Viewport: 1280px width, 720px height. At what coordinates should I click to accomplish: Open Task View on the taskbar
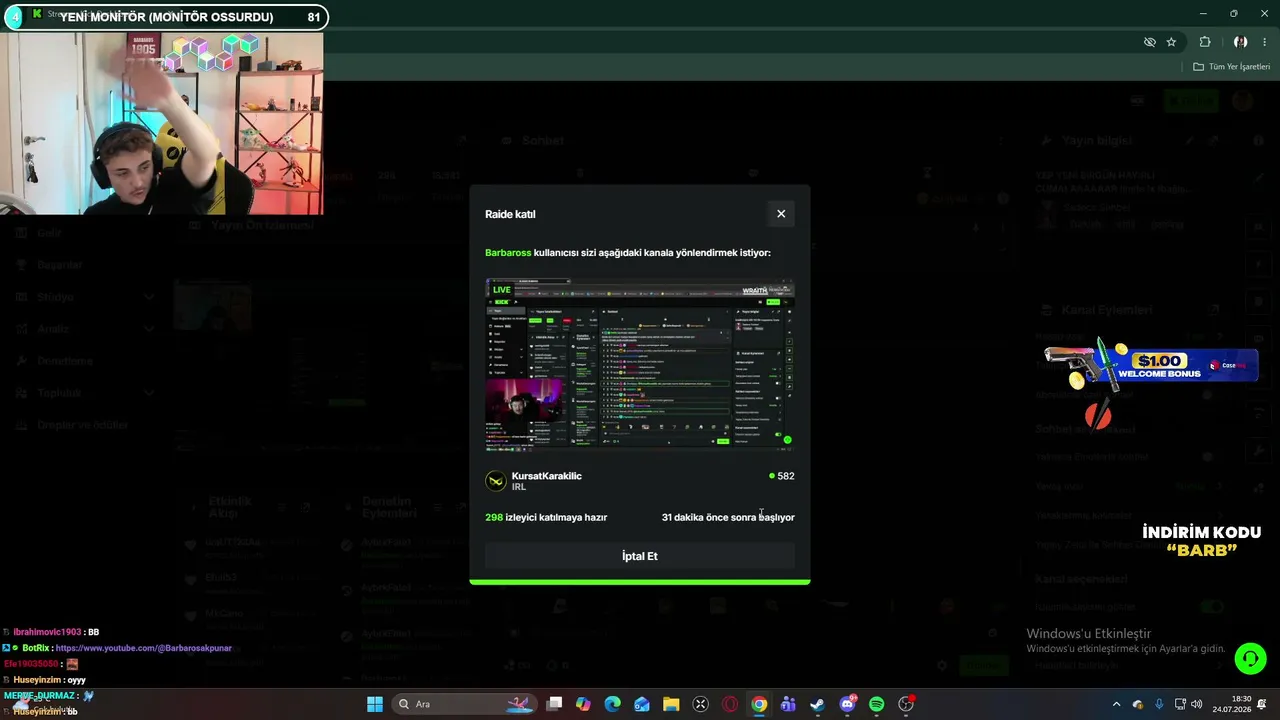[555, 704]
